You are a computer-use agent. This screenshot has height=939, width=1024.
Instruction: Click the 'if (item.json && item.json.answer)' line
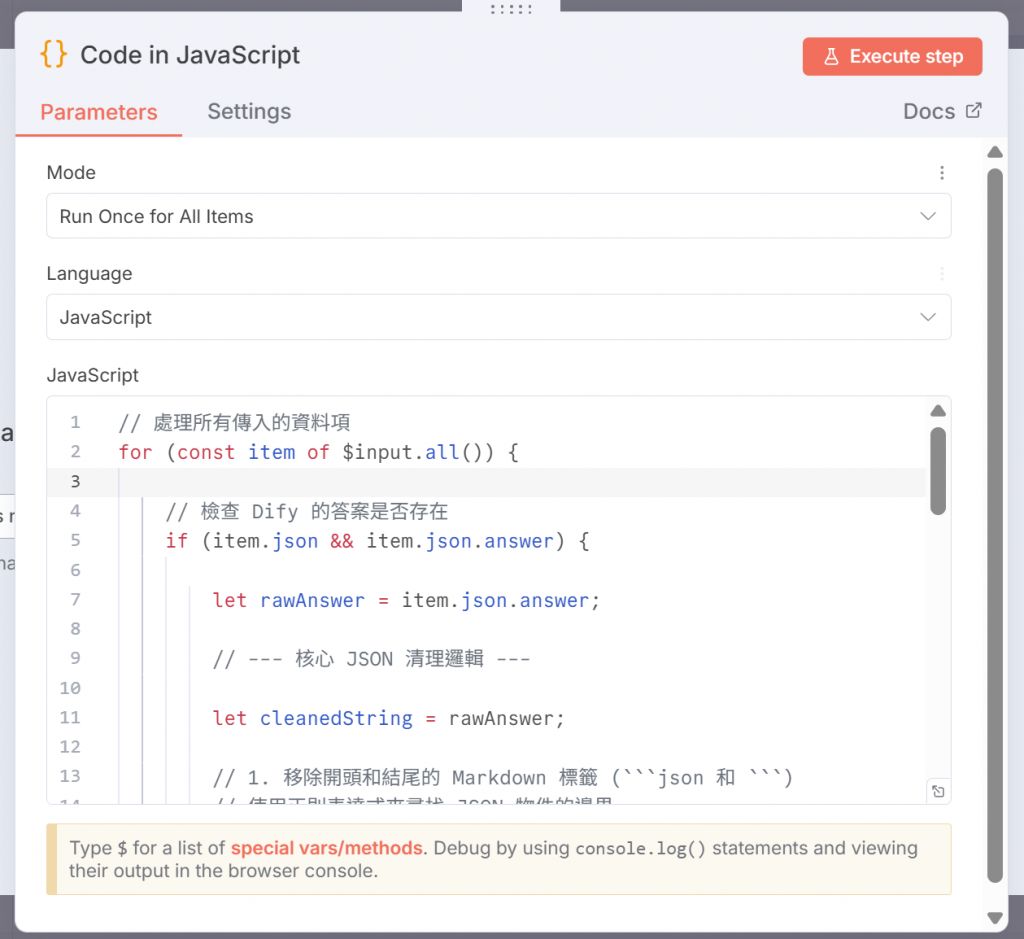click(377, 541)
